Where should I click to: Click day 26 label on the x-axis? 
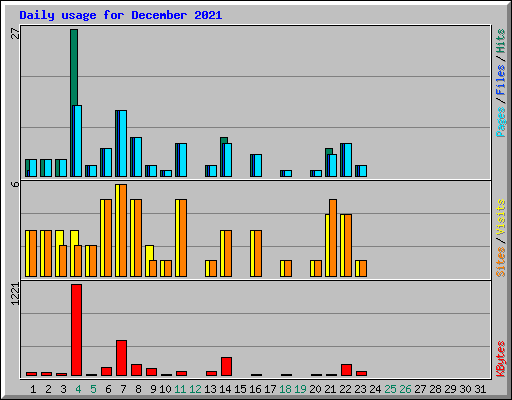[405, 389]
